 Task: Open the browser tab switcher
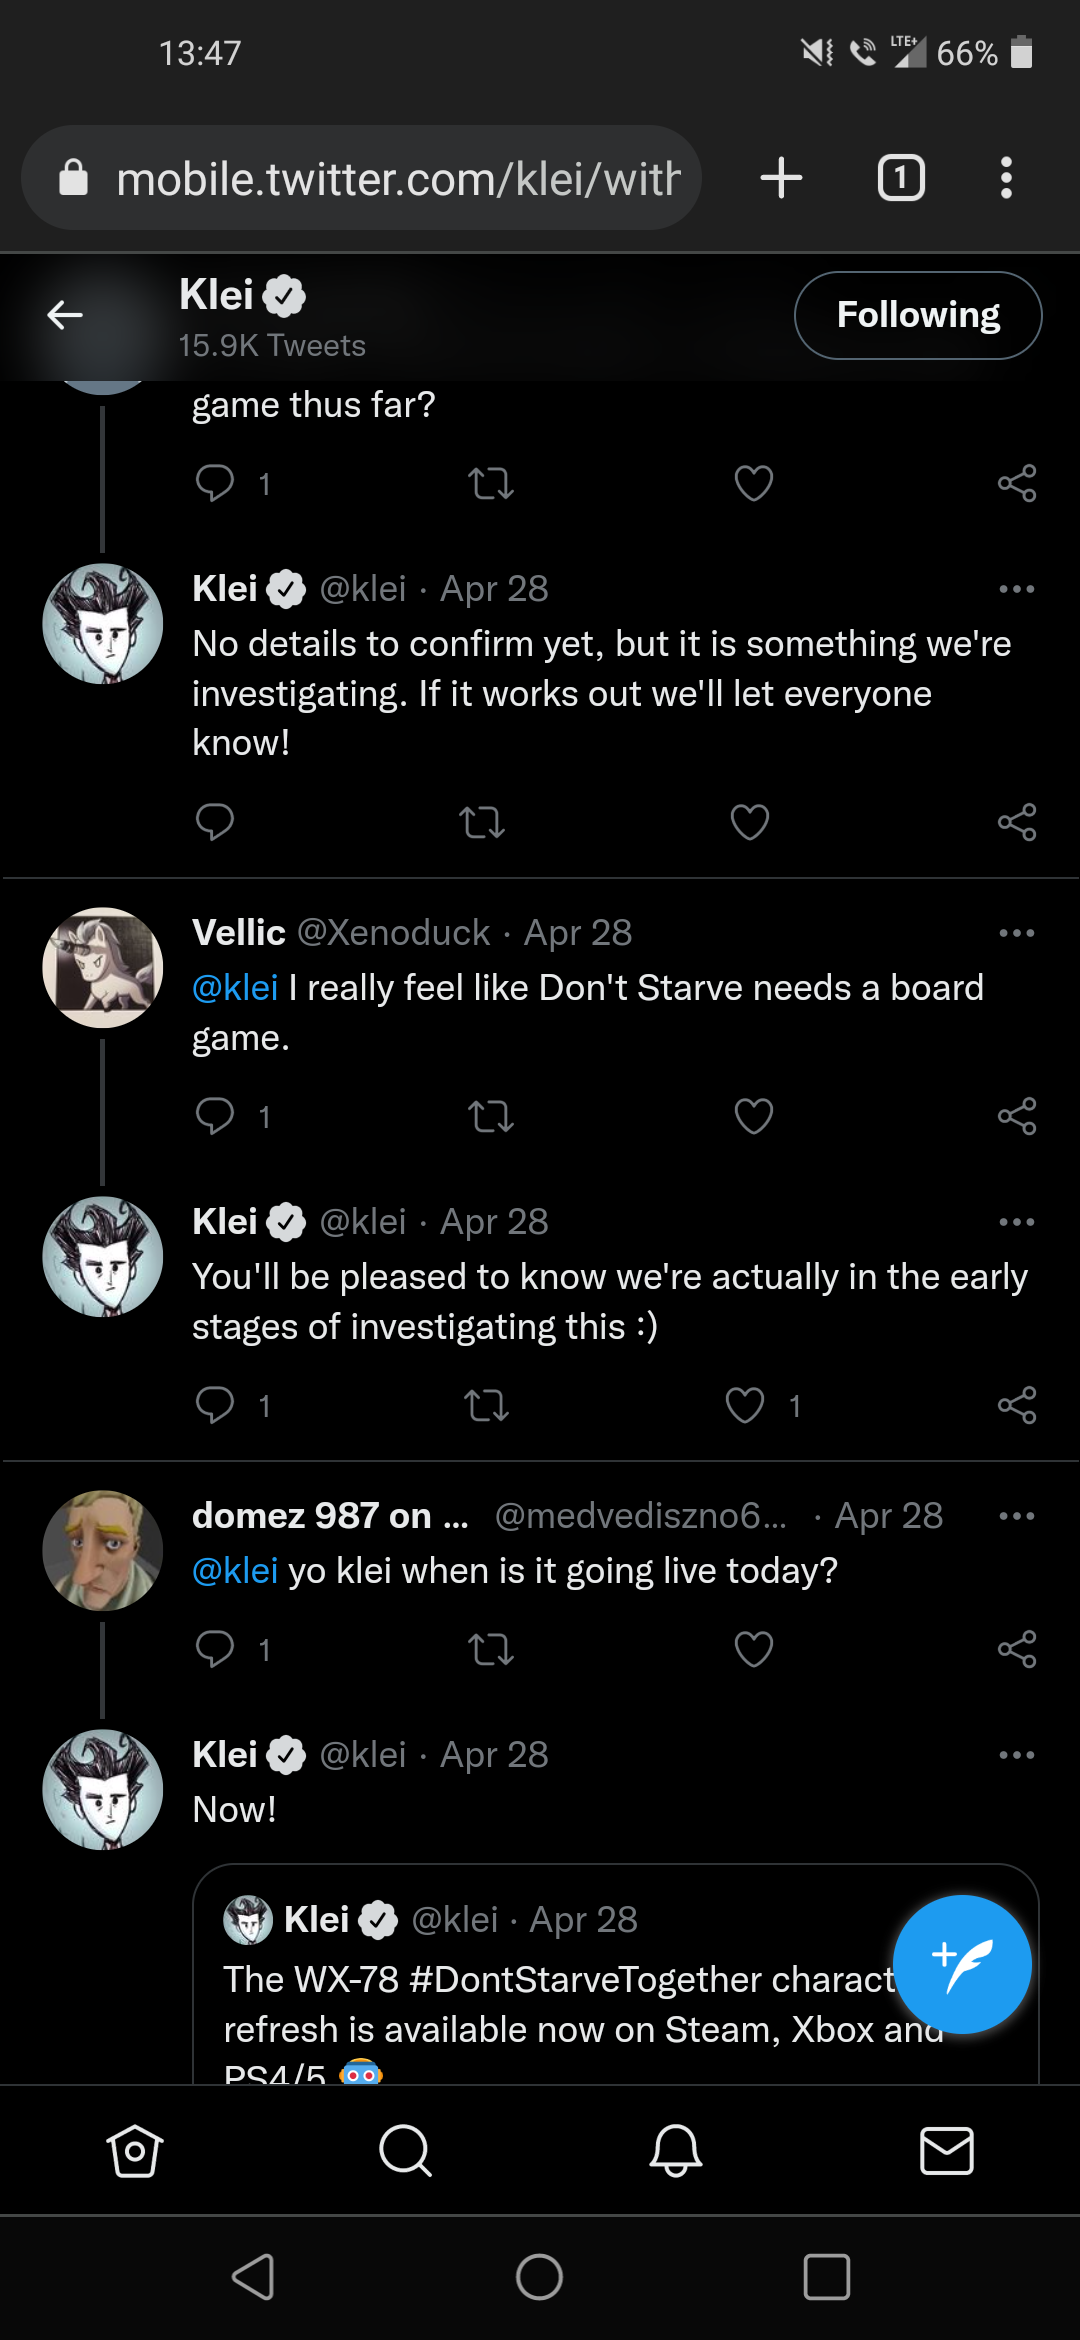[x=901, y=178]
